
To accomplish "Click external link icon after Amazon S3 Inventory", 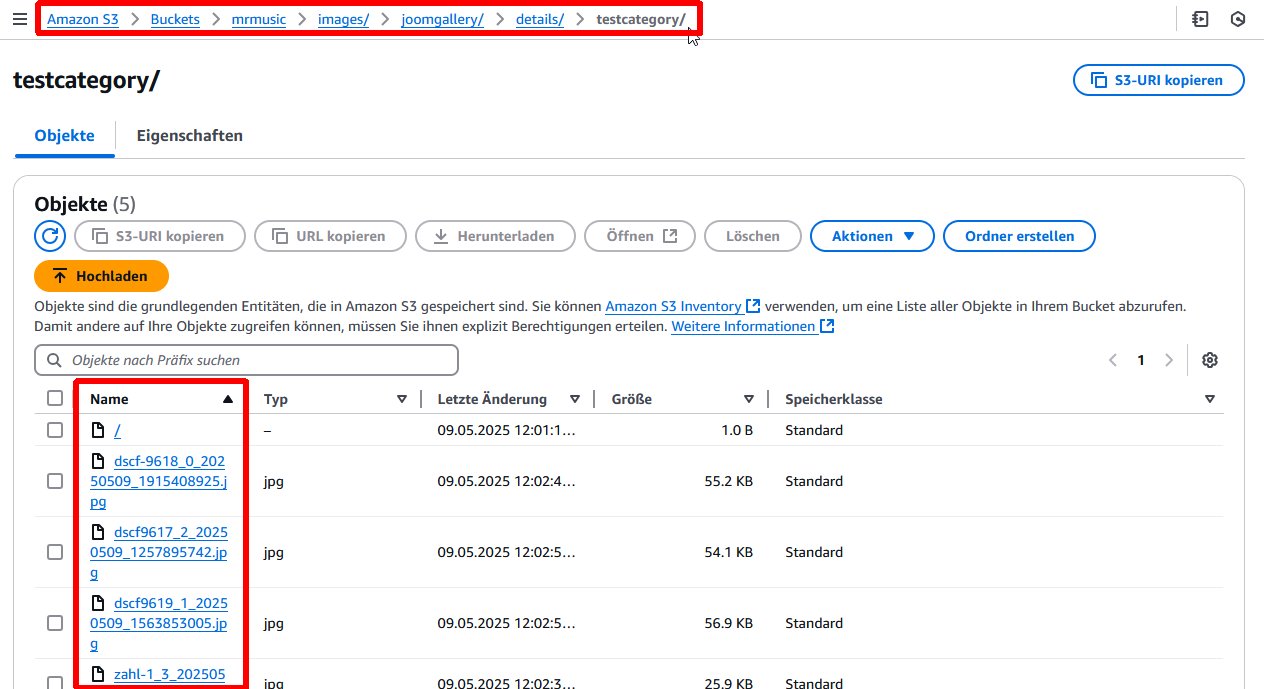I will pos(753,306).
